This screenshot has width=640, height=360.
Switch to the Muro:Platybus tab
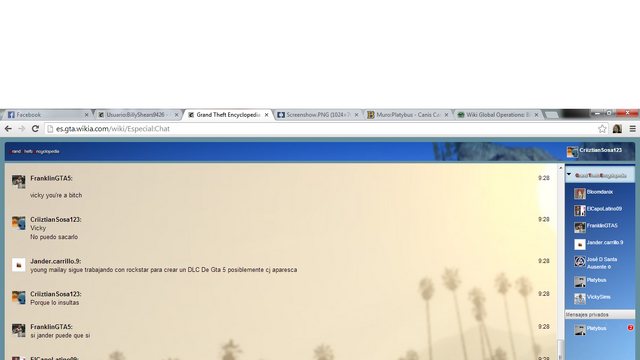coord(408,115)
